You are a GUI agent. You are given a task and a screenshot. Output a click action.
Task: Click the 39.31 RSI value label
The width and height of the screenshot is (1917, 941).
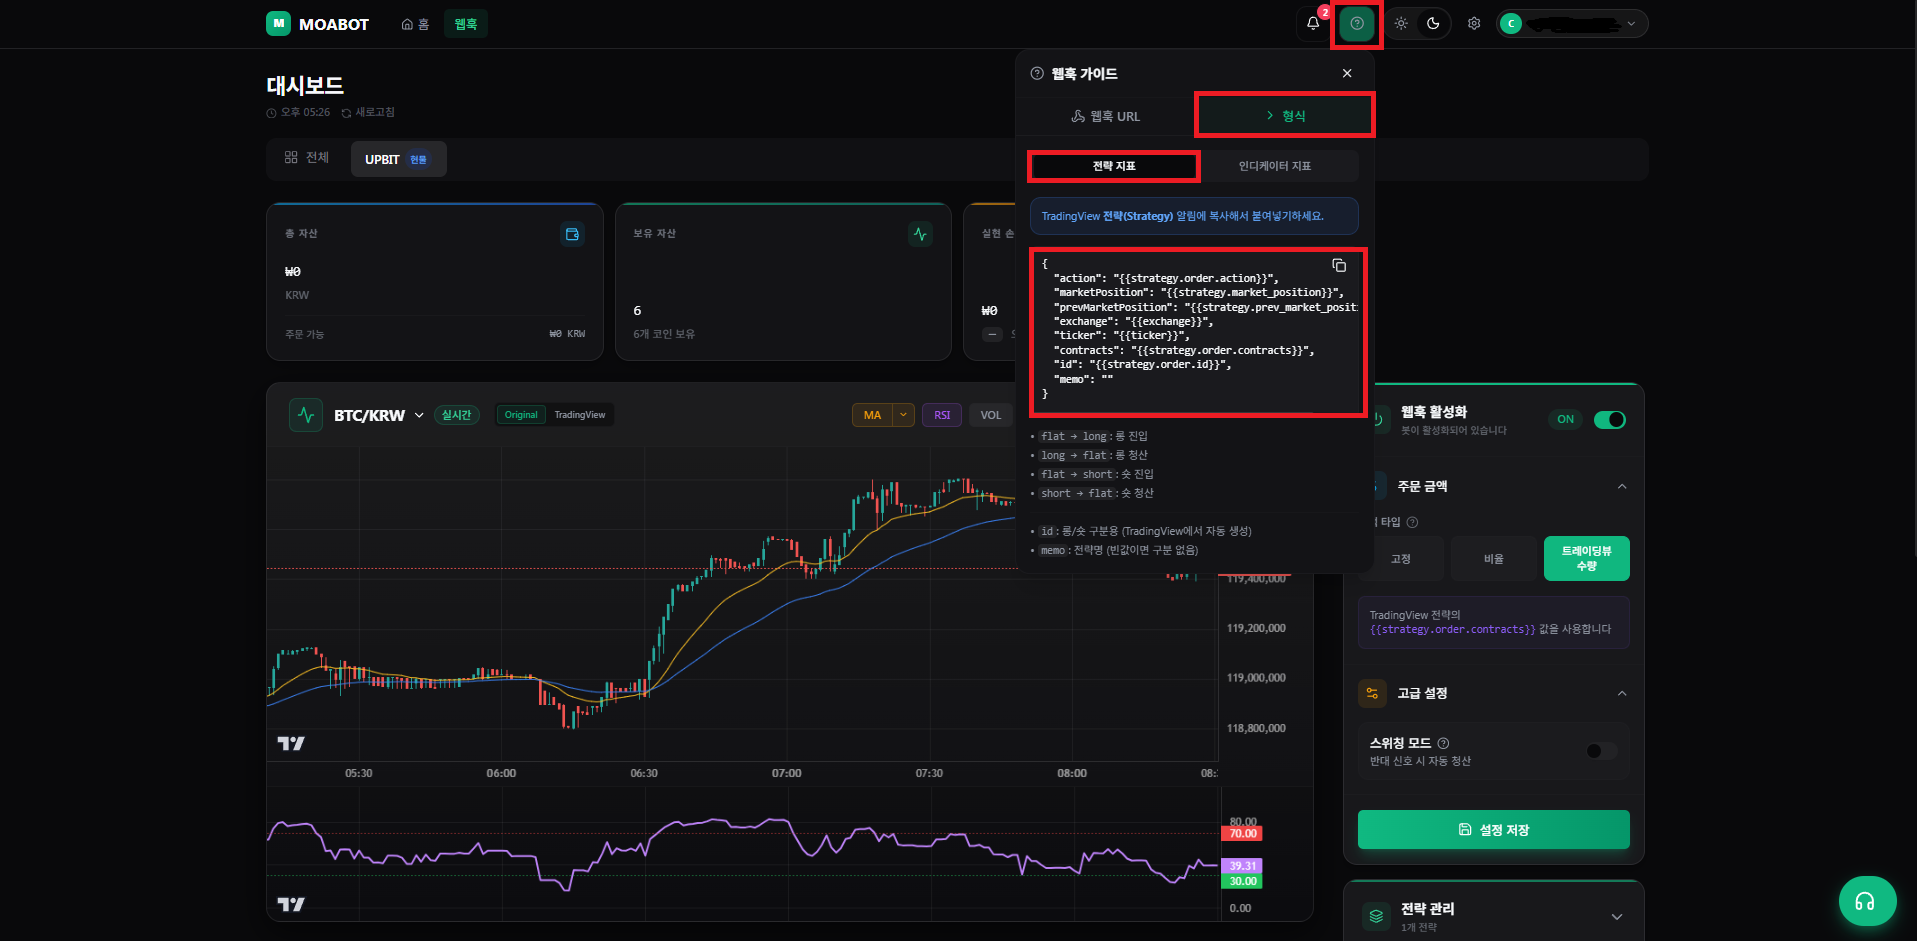tap(1242, 866)
